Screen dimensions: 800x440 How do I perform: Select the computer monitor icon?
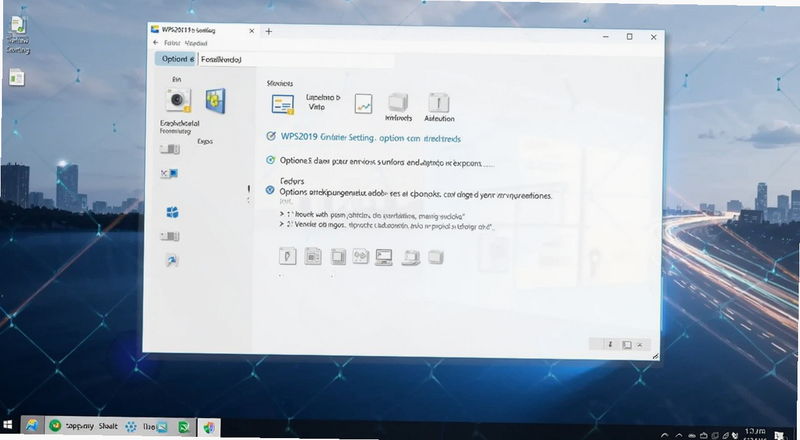click(x=384, y=257)
